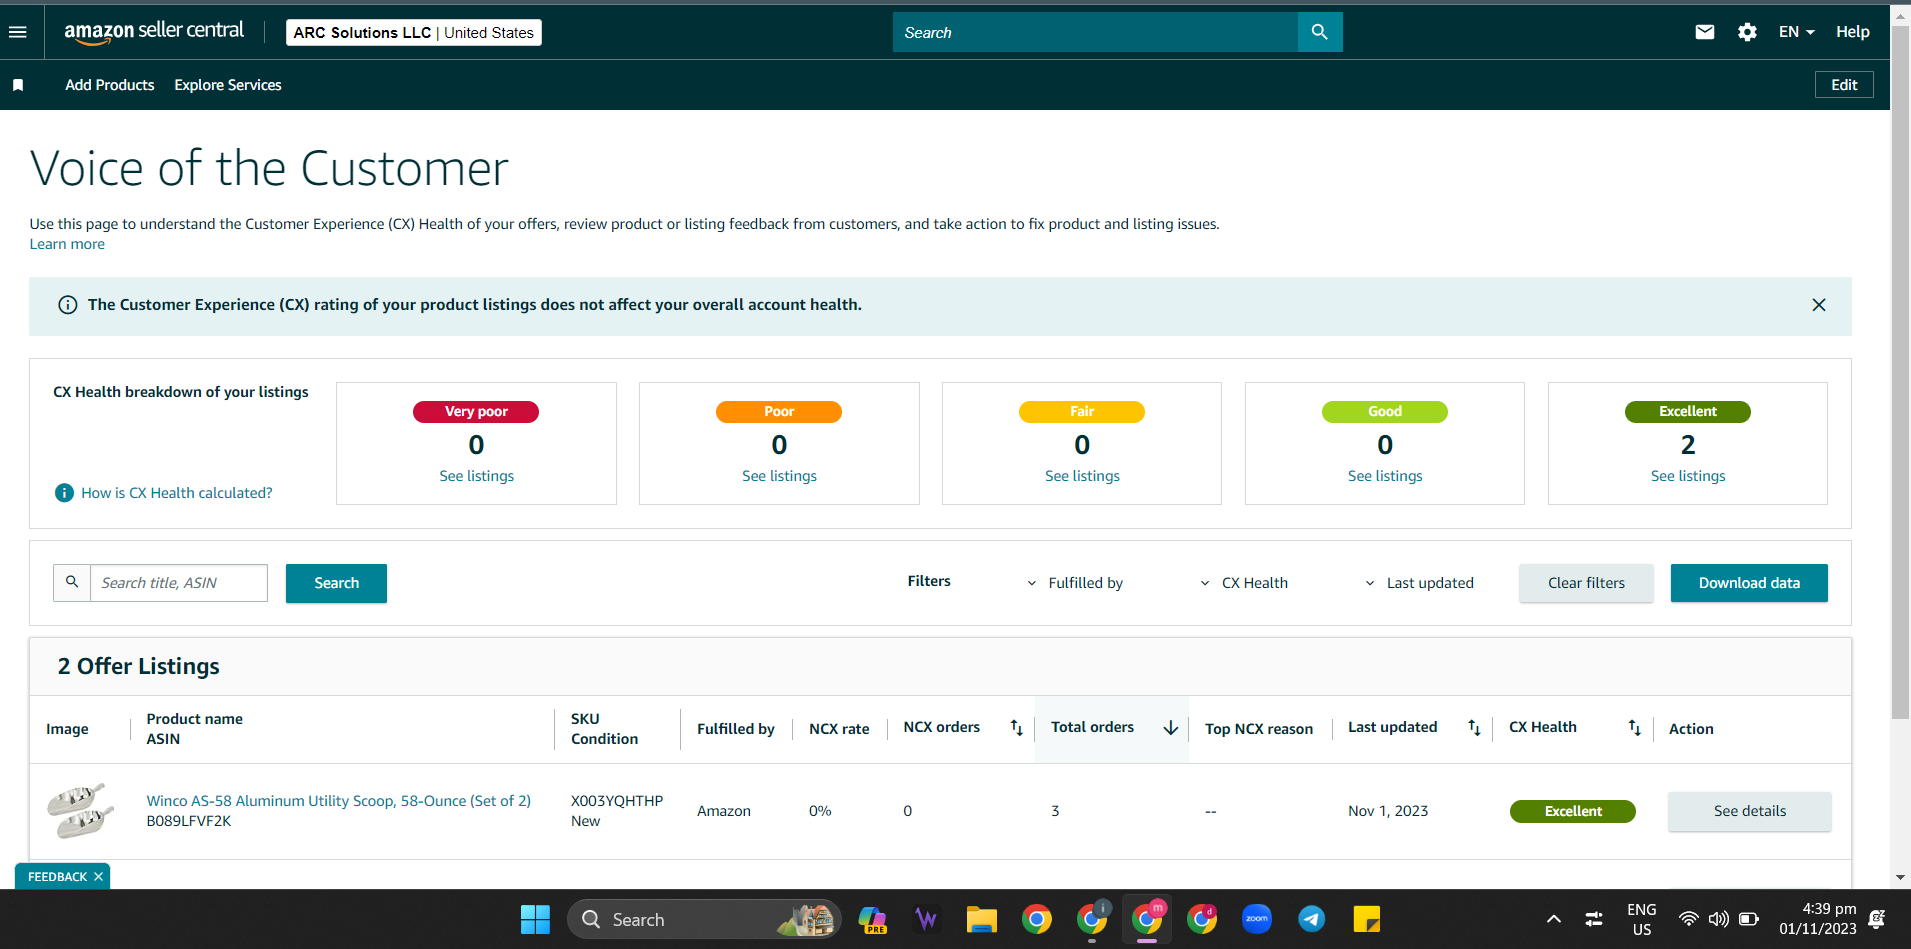The width and height of the screenshot is (1911, 949).
Task: Expand the CX Health filter dropdown
Action: pos(1243,583)
